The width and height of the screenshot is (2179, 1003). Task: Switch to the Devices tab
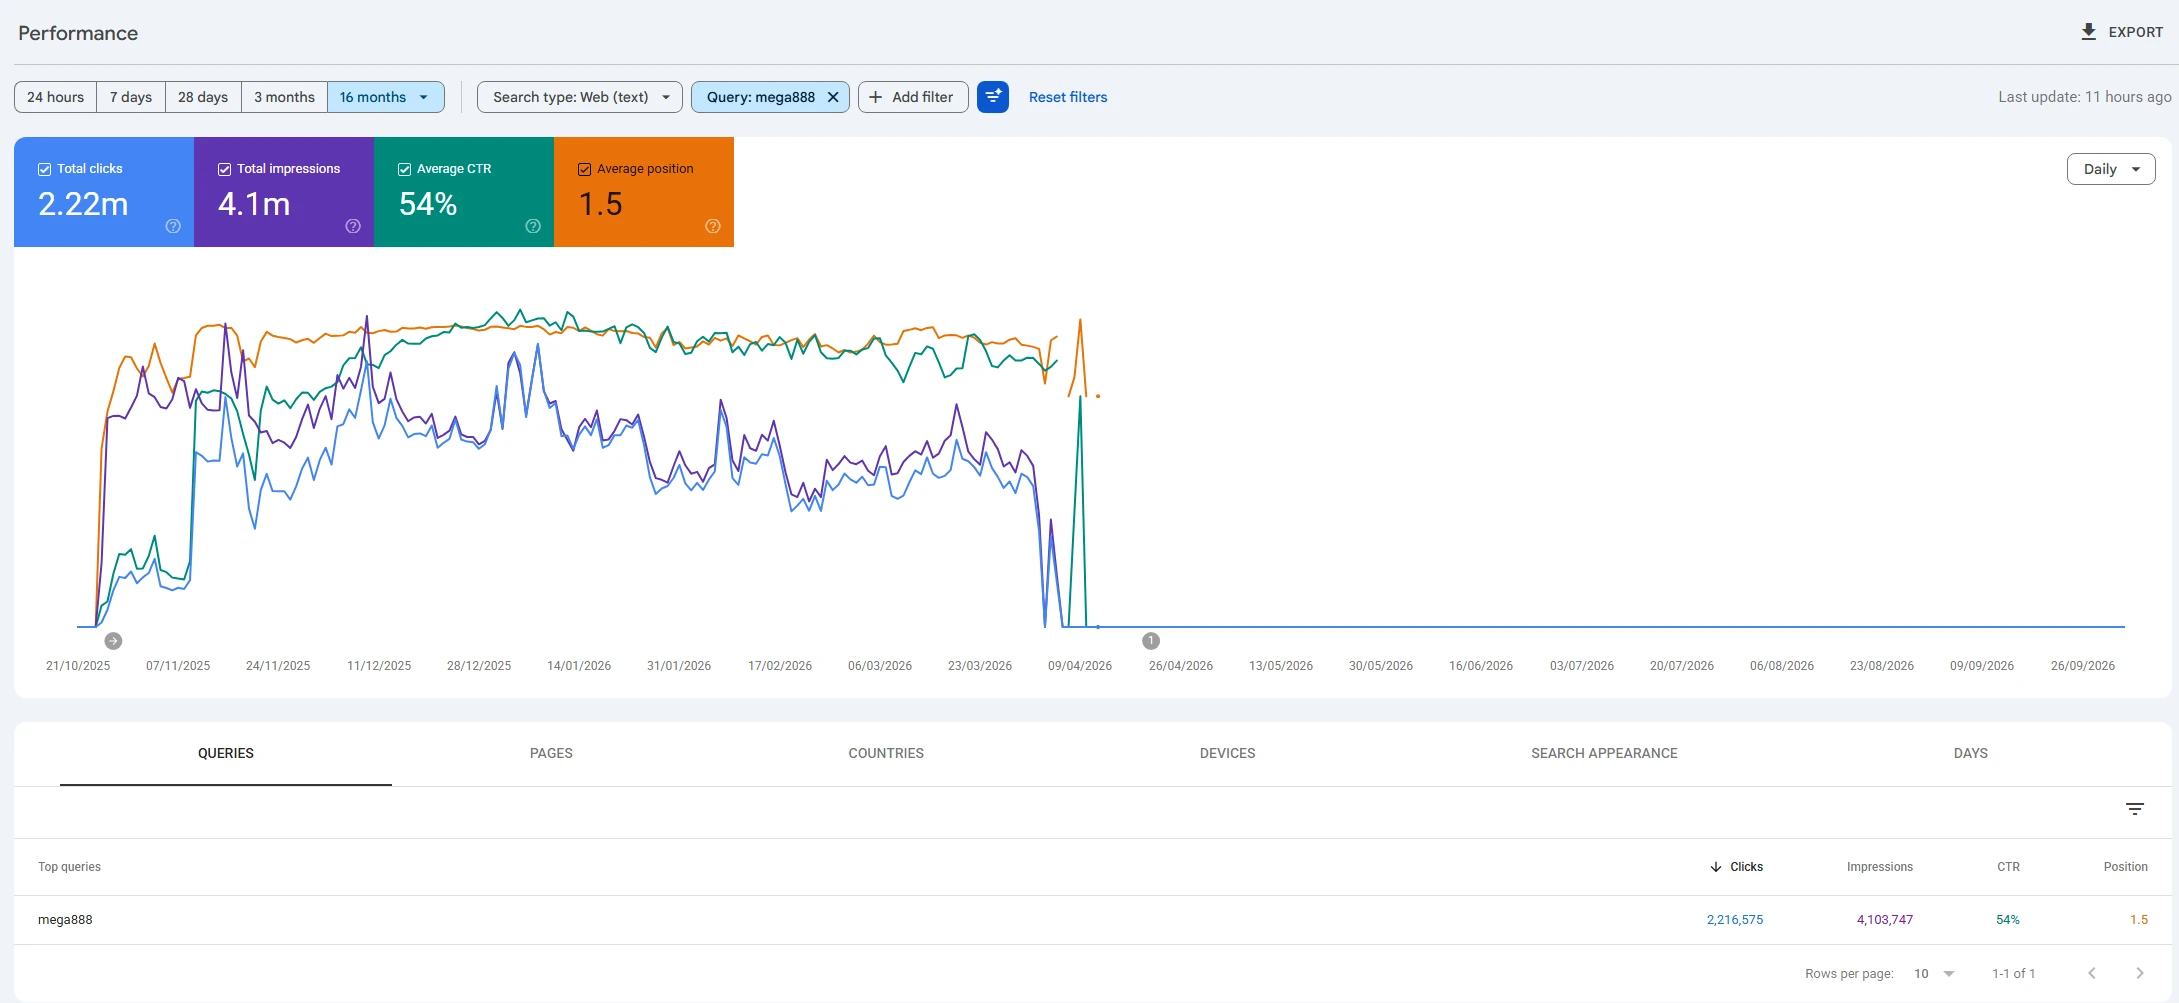[1227, 753]
